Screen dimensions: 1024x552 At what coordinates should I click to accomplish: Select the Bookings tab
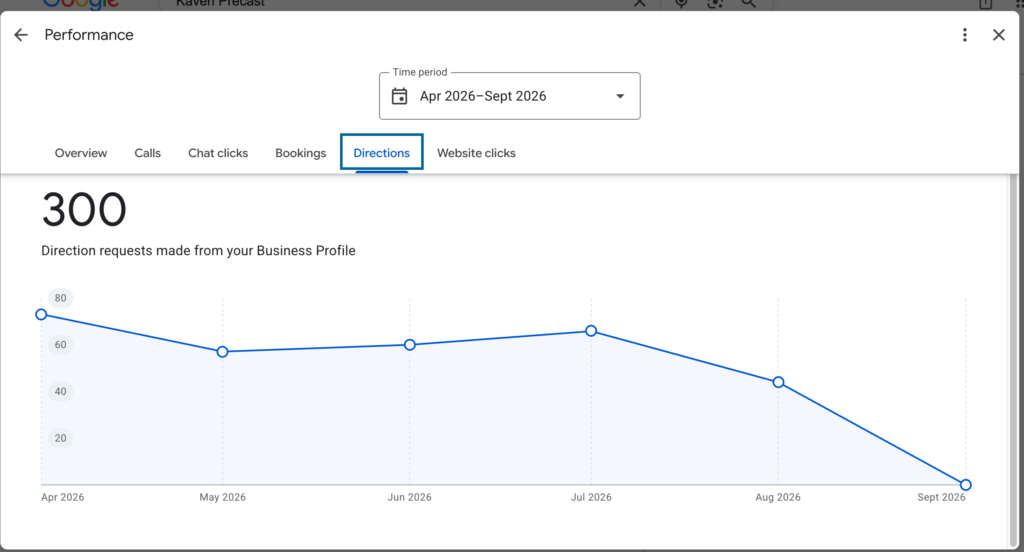(300, 153)
